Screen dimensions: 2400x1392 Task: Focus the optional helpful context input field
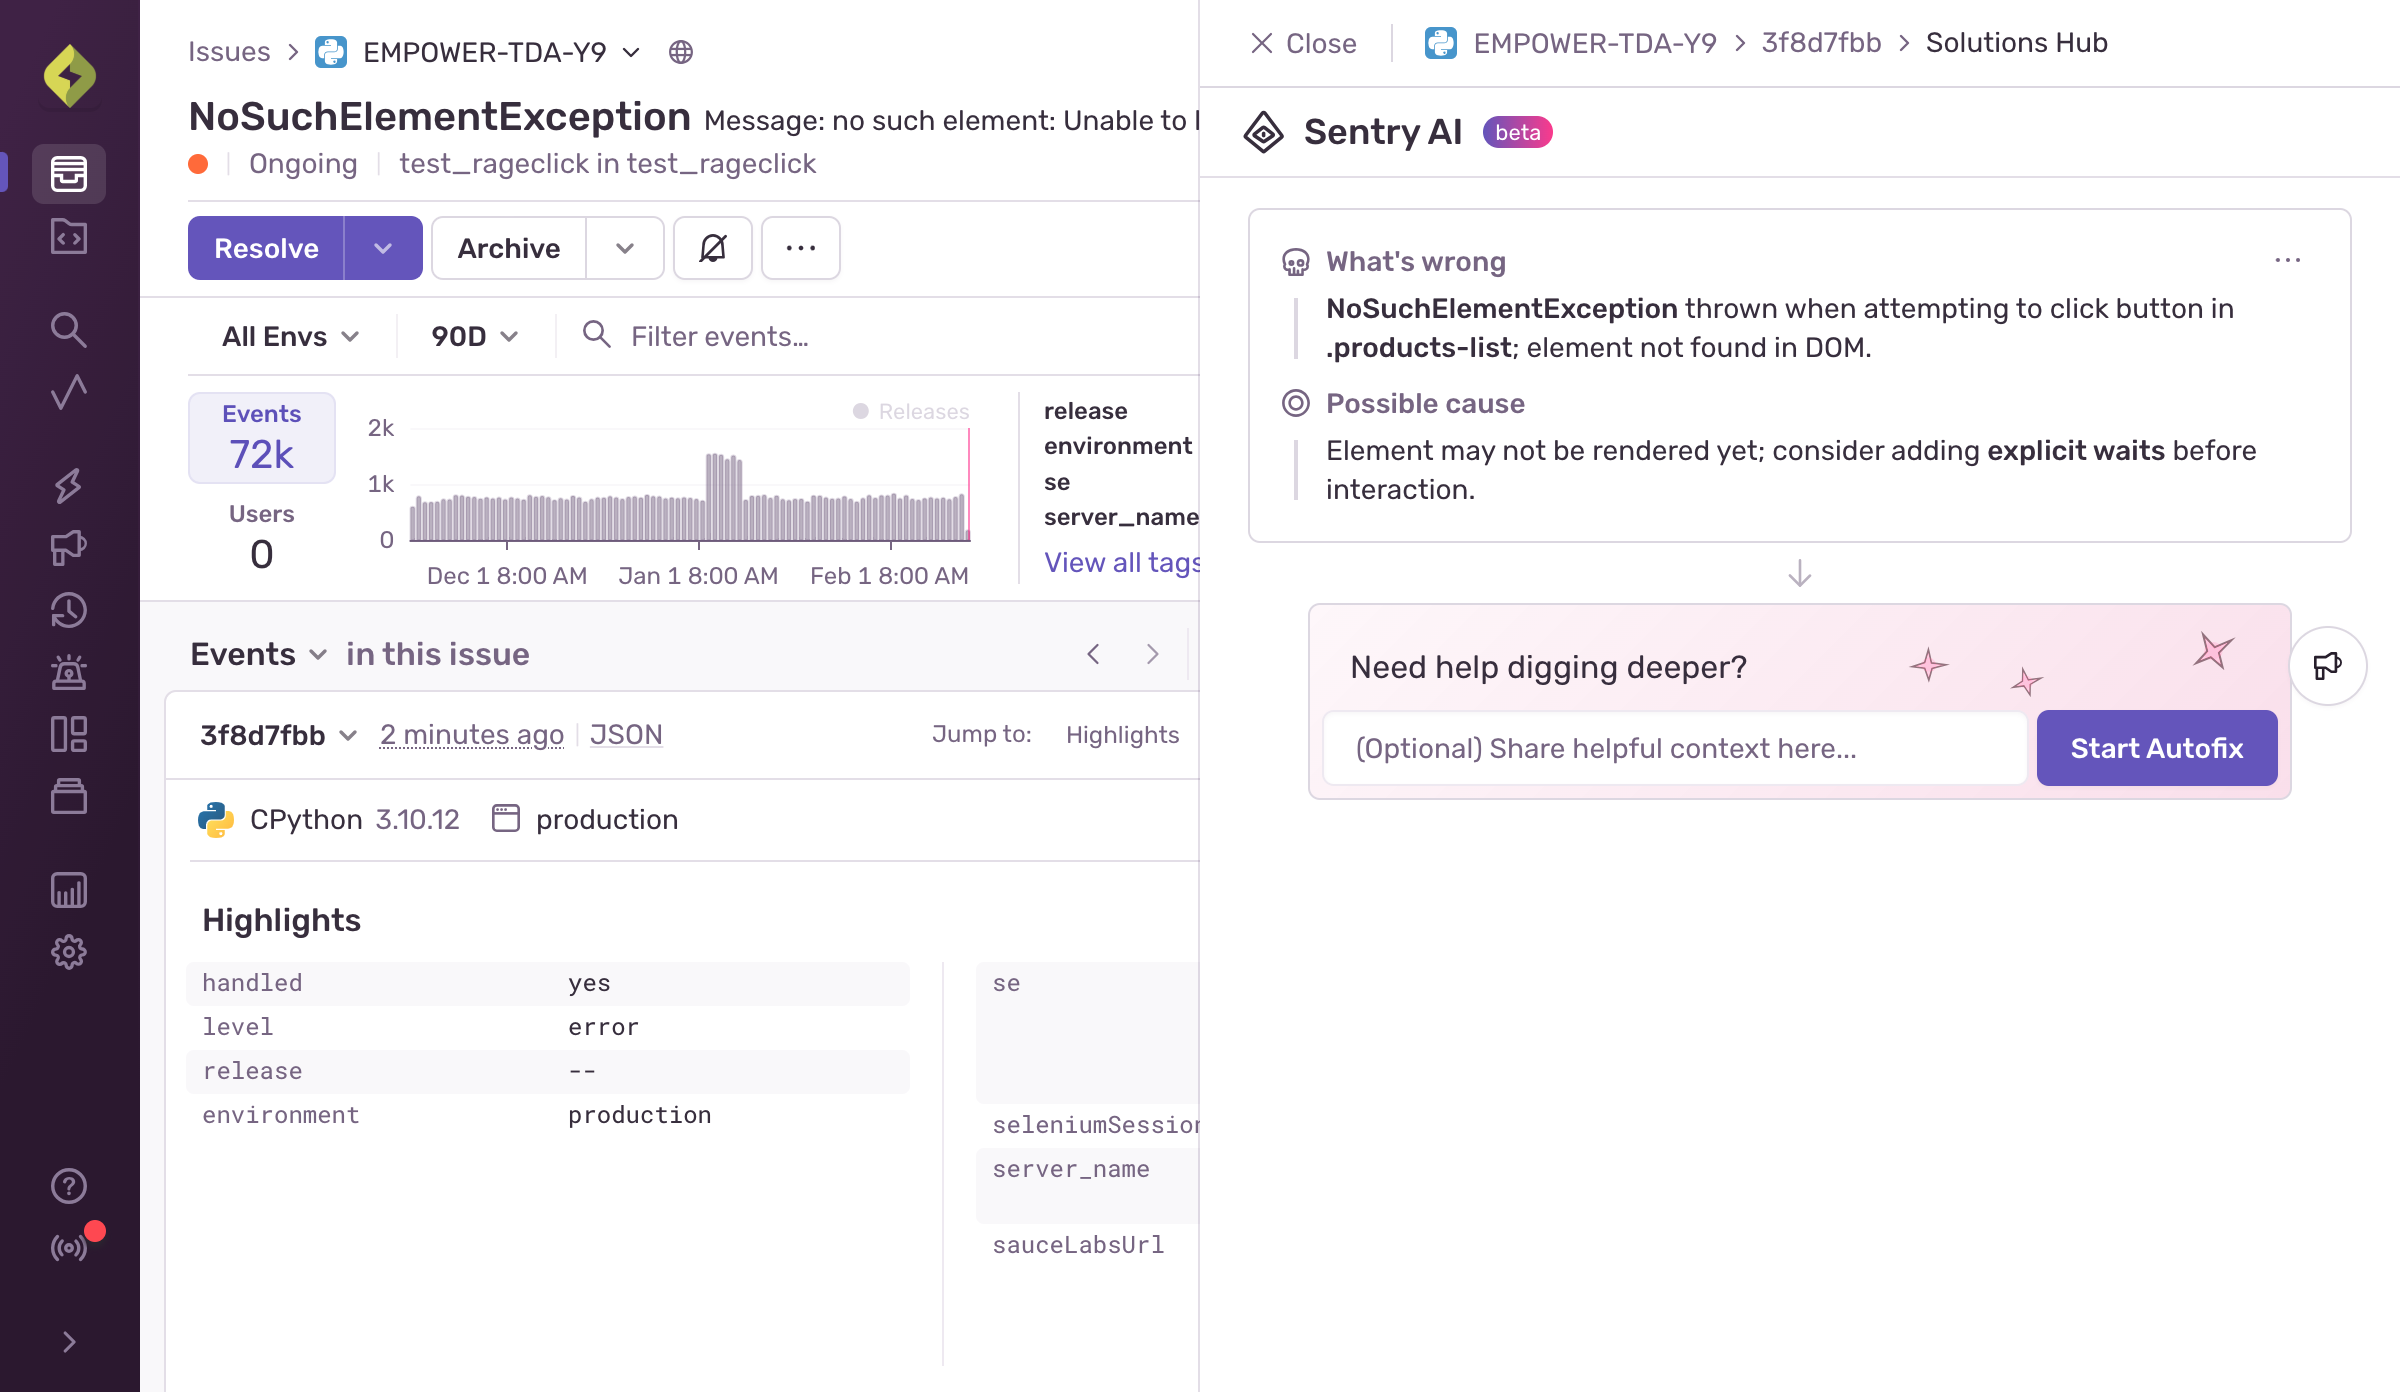(x=1674, y=748)
